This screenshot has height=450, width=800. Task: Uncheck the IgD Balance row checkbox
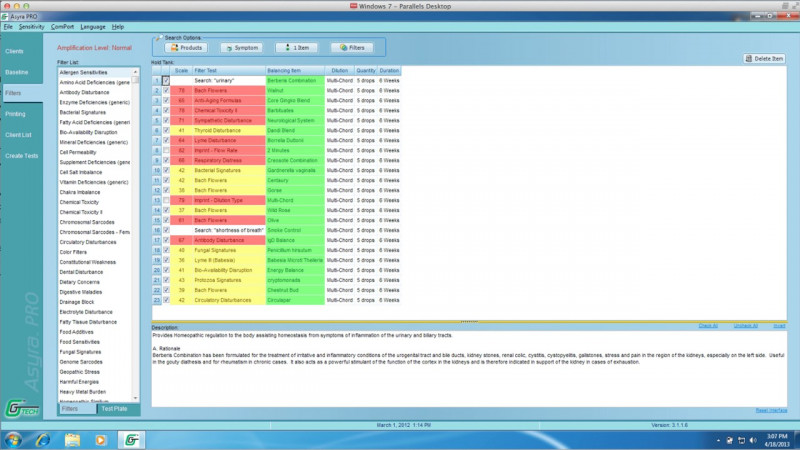(x=166, y=240)
